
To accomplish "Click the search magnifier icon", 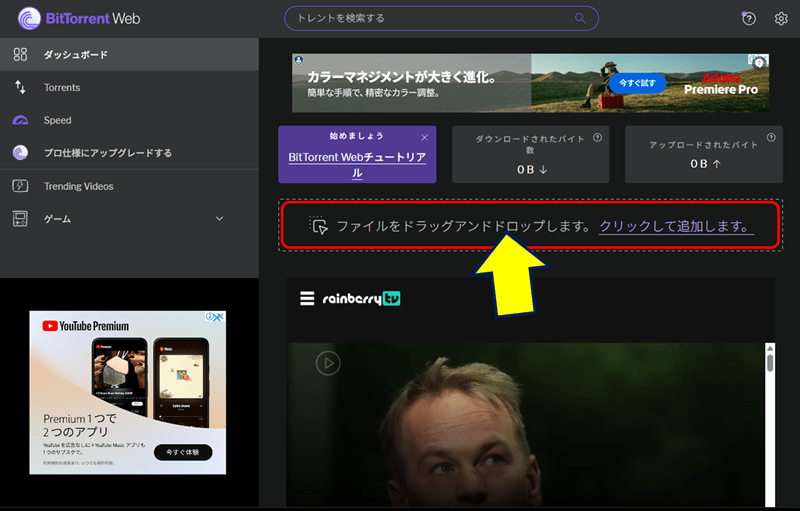I will tap(580, 18).
